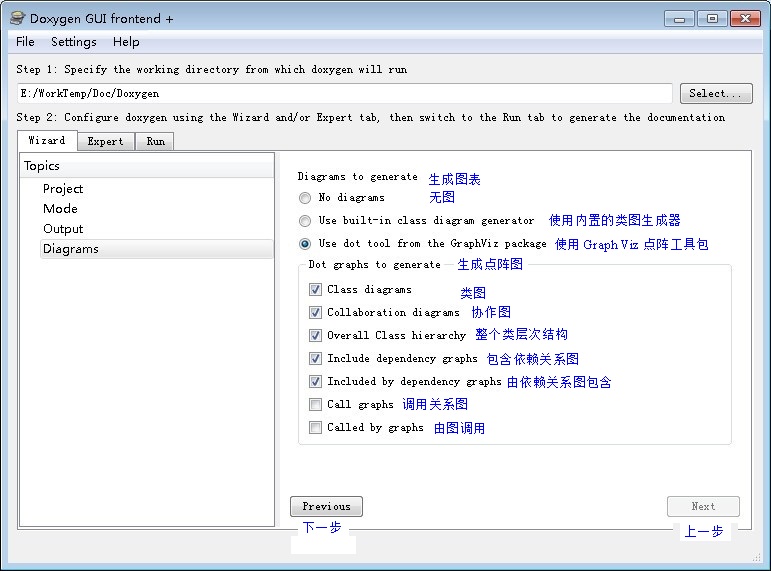771x571 pixels.
Task: Click the Topics list header
Action: (147, 166)
